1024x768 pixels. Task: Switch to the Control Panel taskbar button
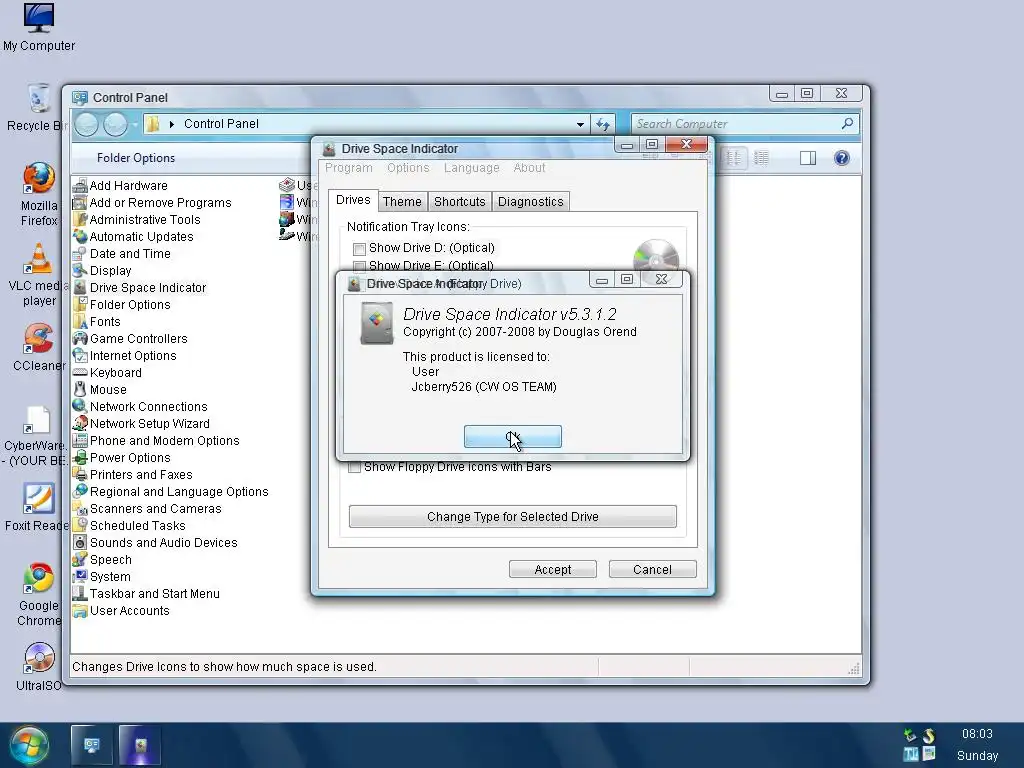pyautogui.click(x=91, y=745)
